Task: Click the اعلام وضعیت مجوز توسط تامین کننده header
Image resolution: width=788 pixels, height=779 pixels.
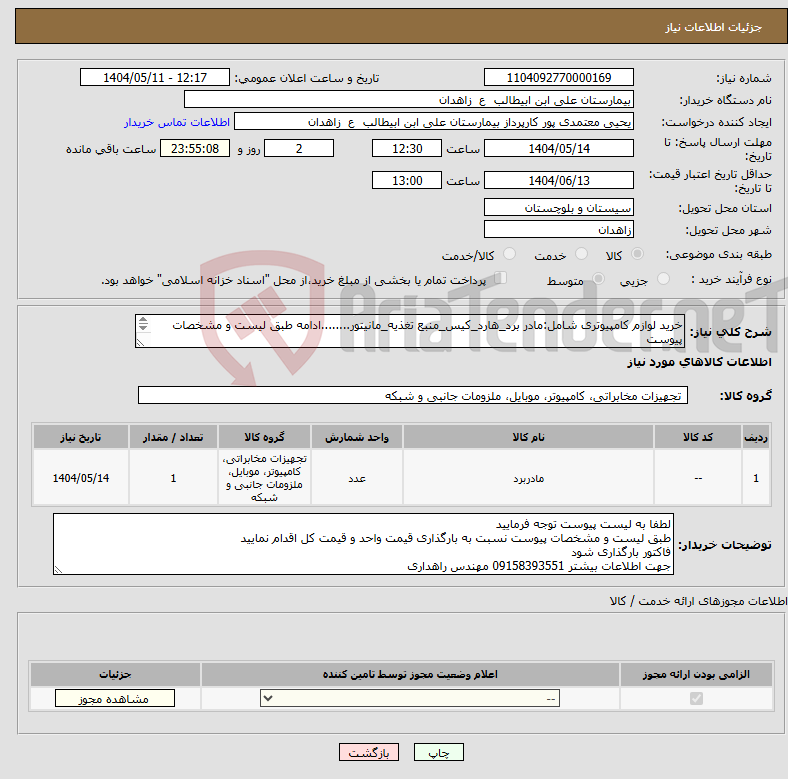Action: 410,674
